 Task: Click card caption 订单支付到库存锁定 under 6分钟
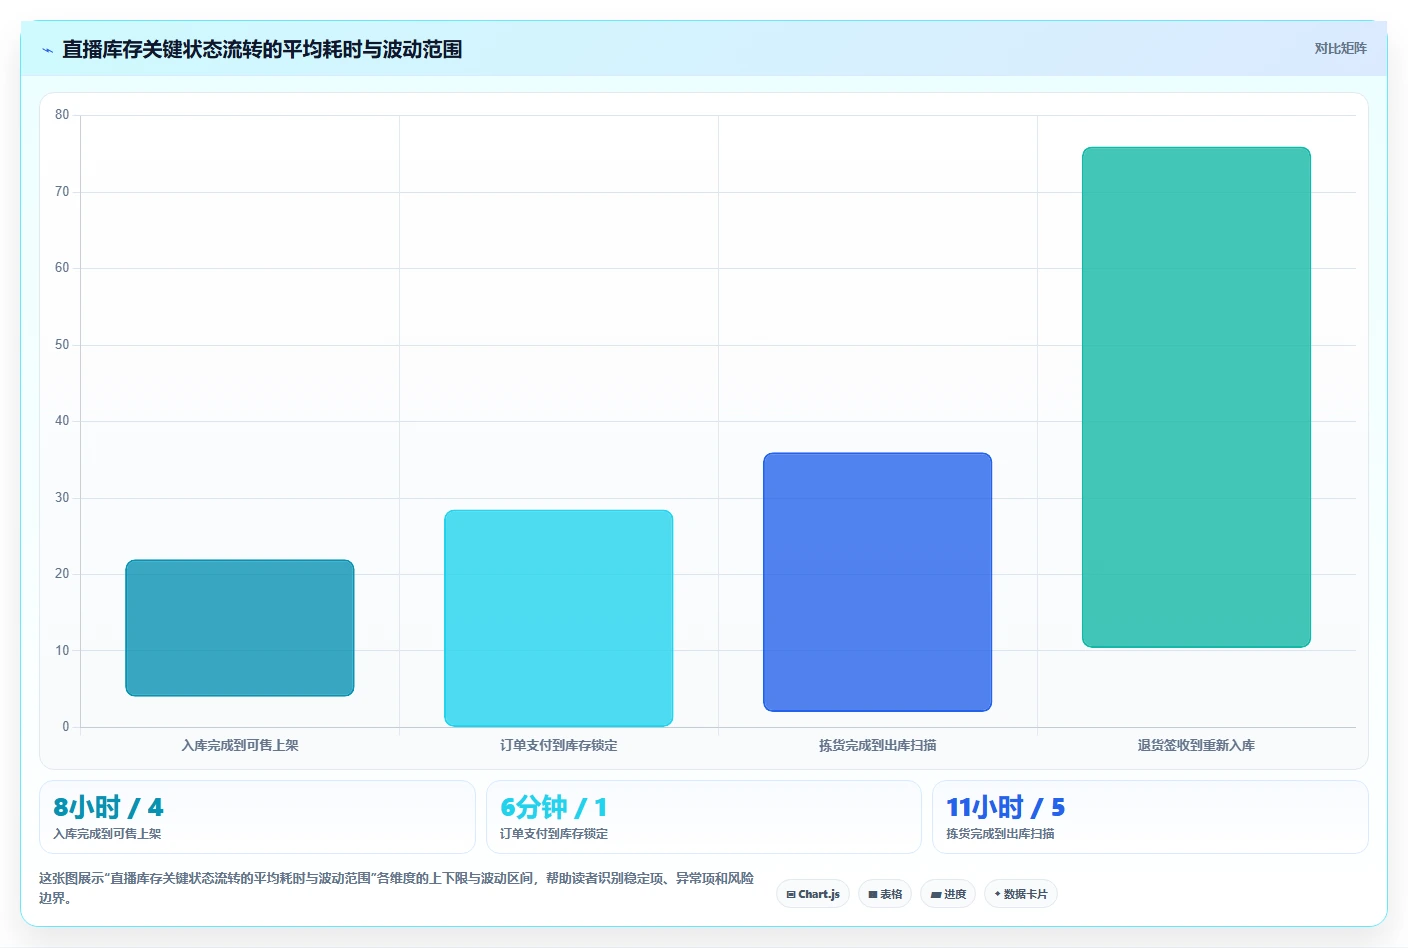(554, 834)
